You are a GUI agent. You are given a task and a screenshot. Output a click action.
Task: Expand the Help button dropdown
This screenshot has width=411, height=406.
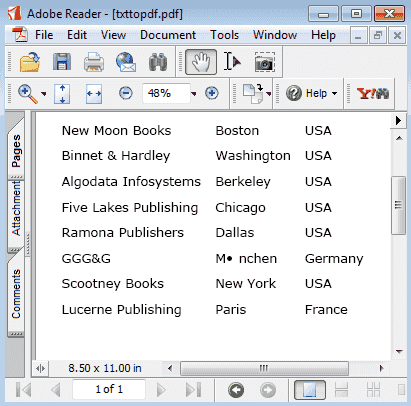(334, 93)
